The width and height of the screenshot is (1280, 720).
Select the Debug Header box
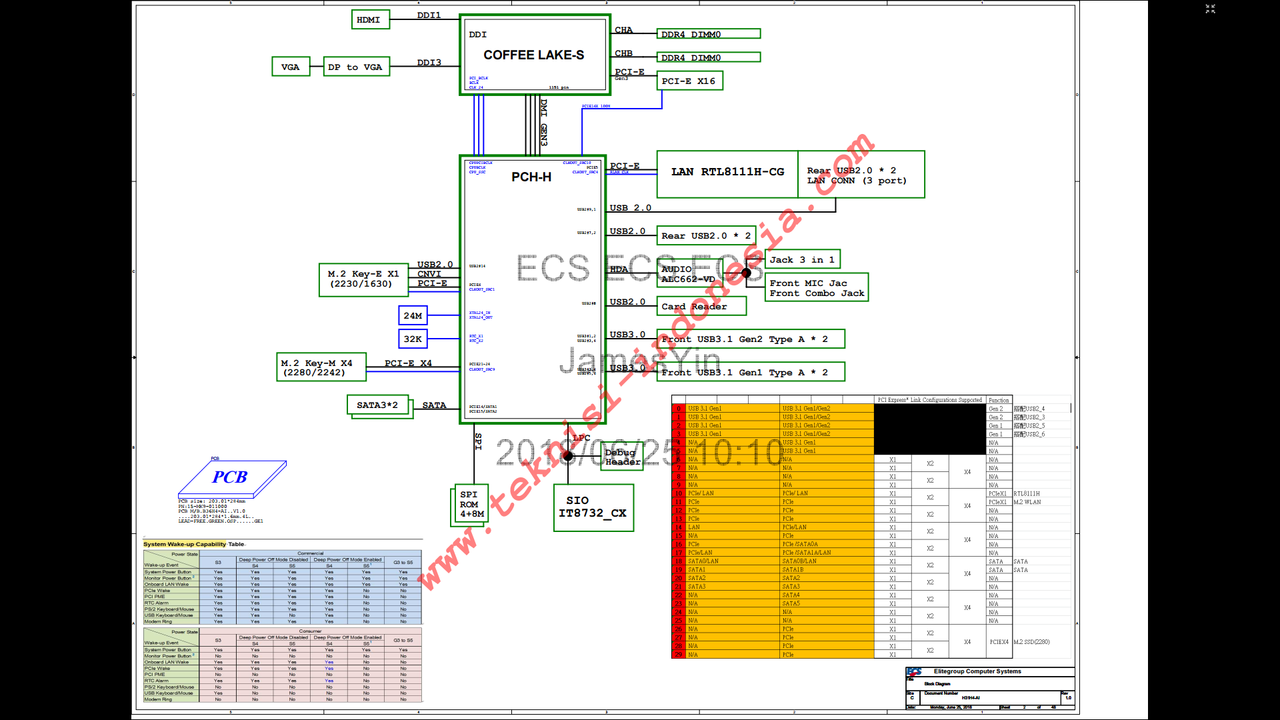[622, 457]
